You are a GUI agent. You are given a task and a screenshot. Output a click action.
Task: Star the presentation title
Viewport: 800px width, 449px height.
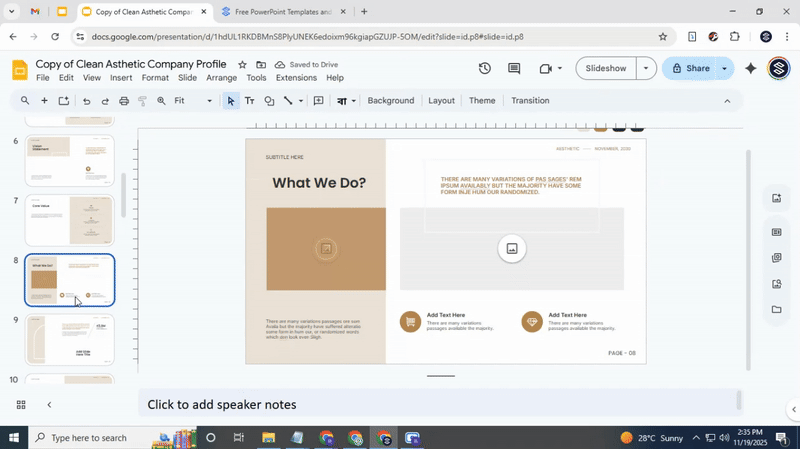coord(242,64)
